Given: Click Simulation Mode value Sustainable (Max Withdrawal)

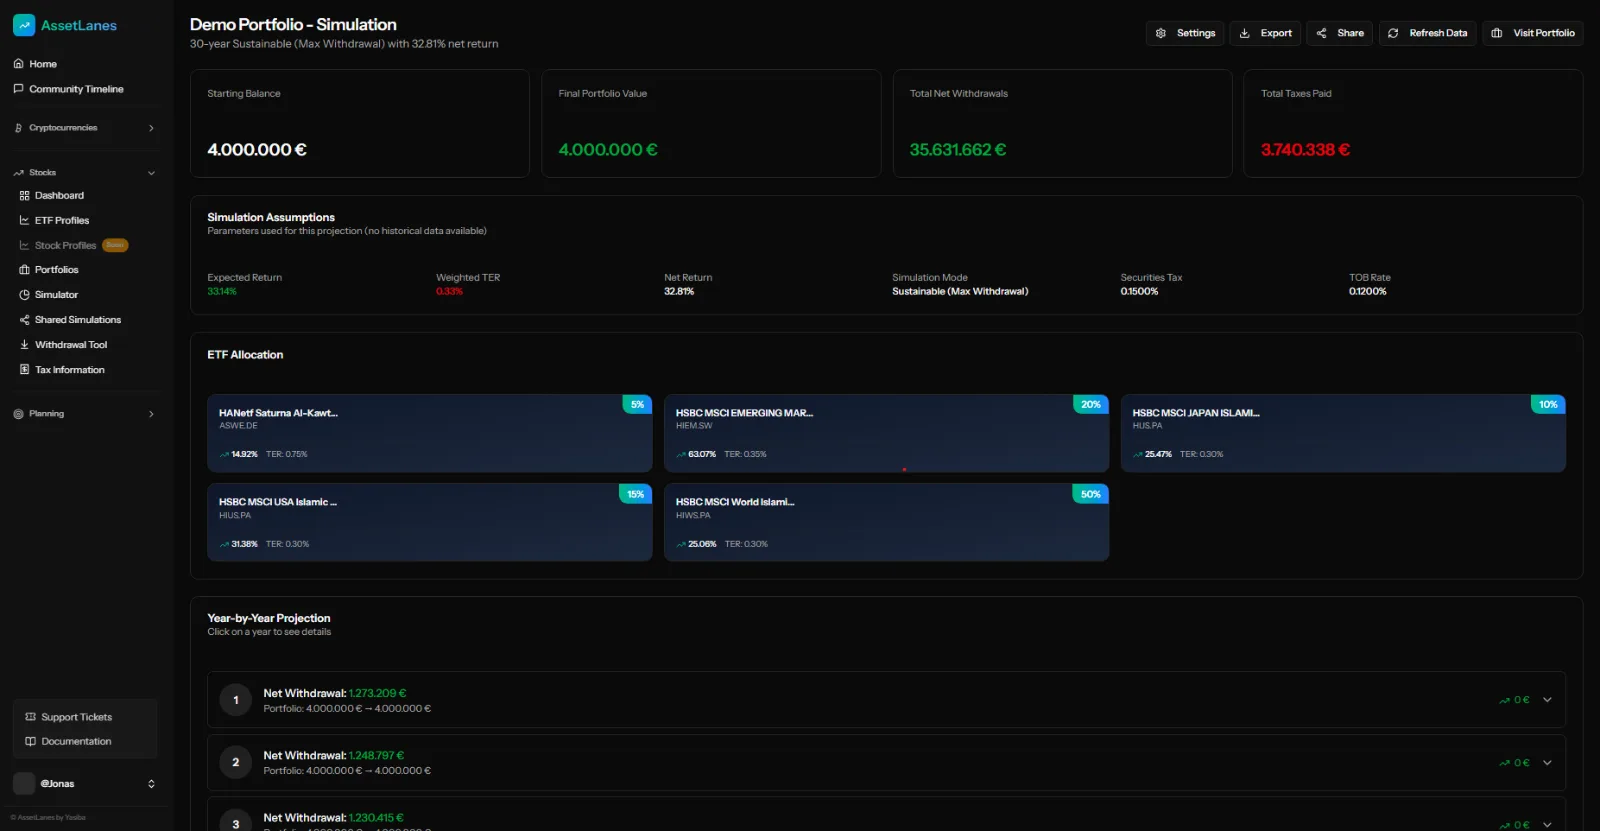Looking at the screenshot, I should point(960,292).
